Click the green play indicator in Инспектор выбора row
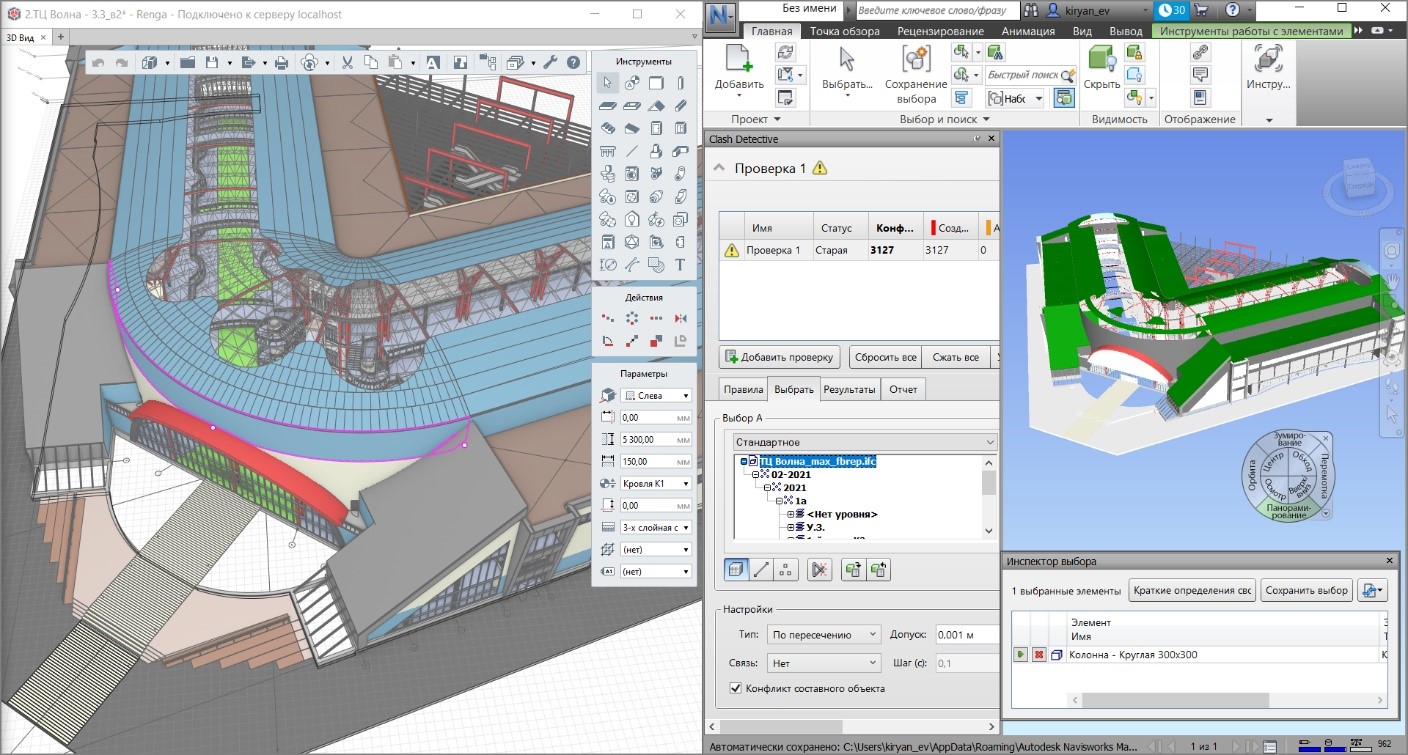The image size is (1408, 755). click(x=1020, y=654)
